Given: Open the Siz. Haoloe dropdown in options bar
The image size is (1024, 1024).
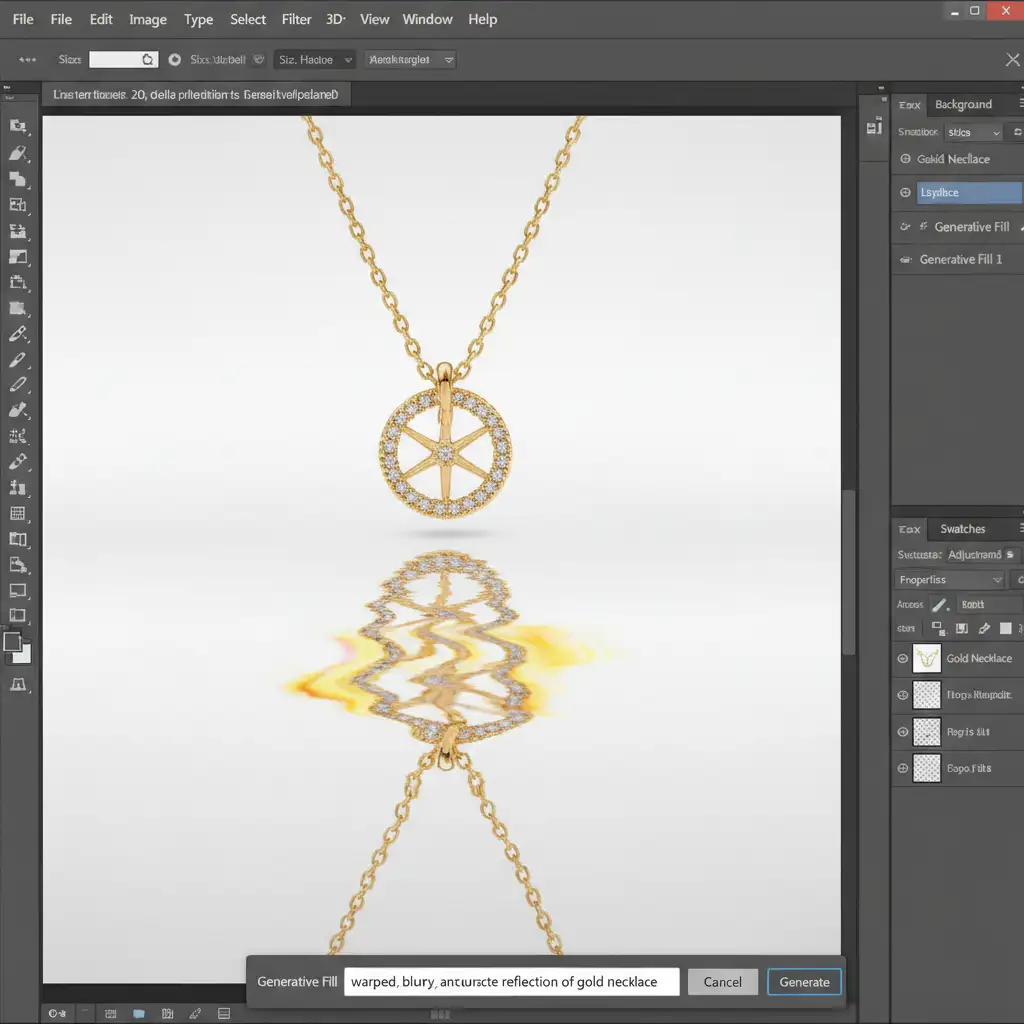Looking at the screenshot, I should (x=315, y=60).
